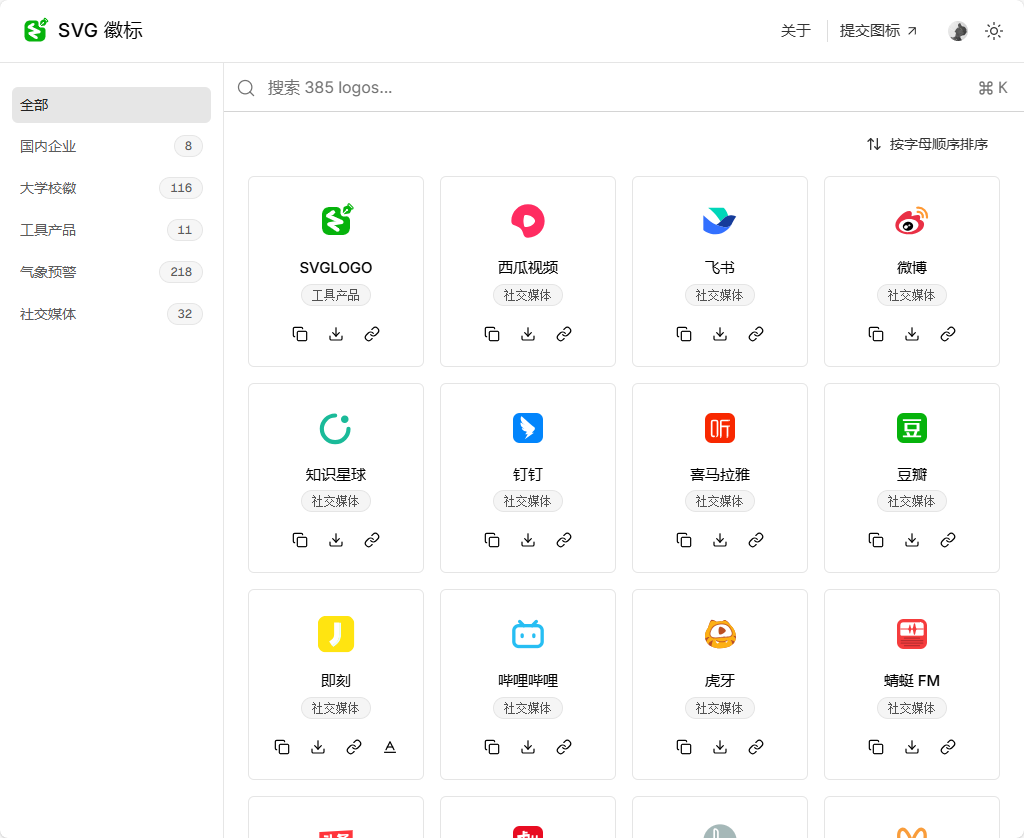
Task: Copy the 钉钉 logo SVG
Action: point(492,540)
